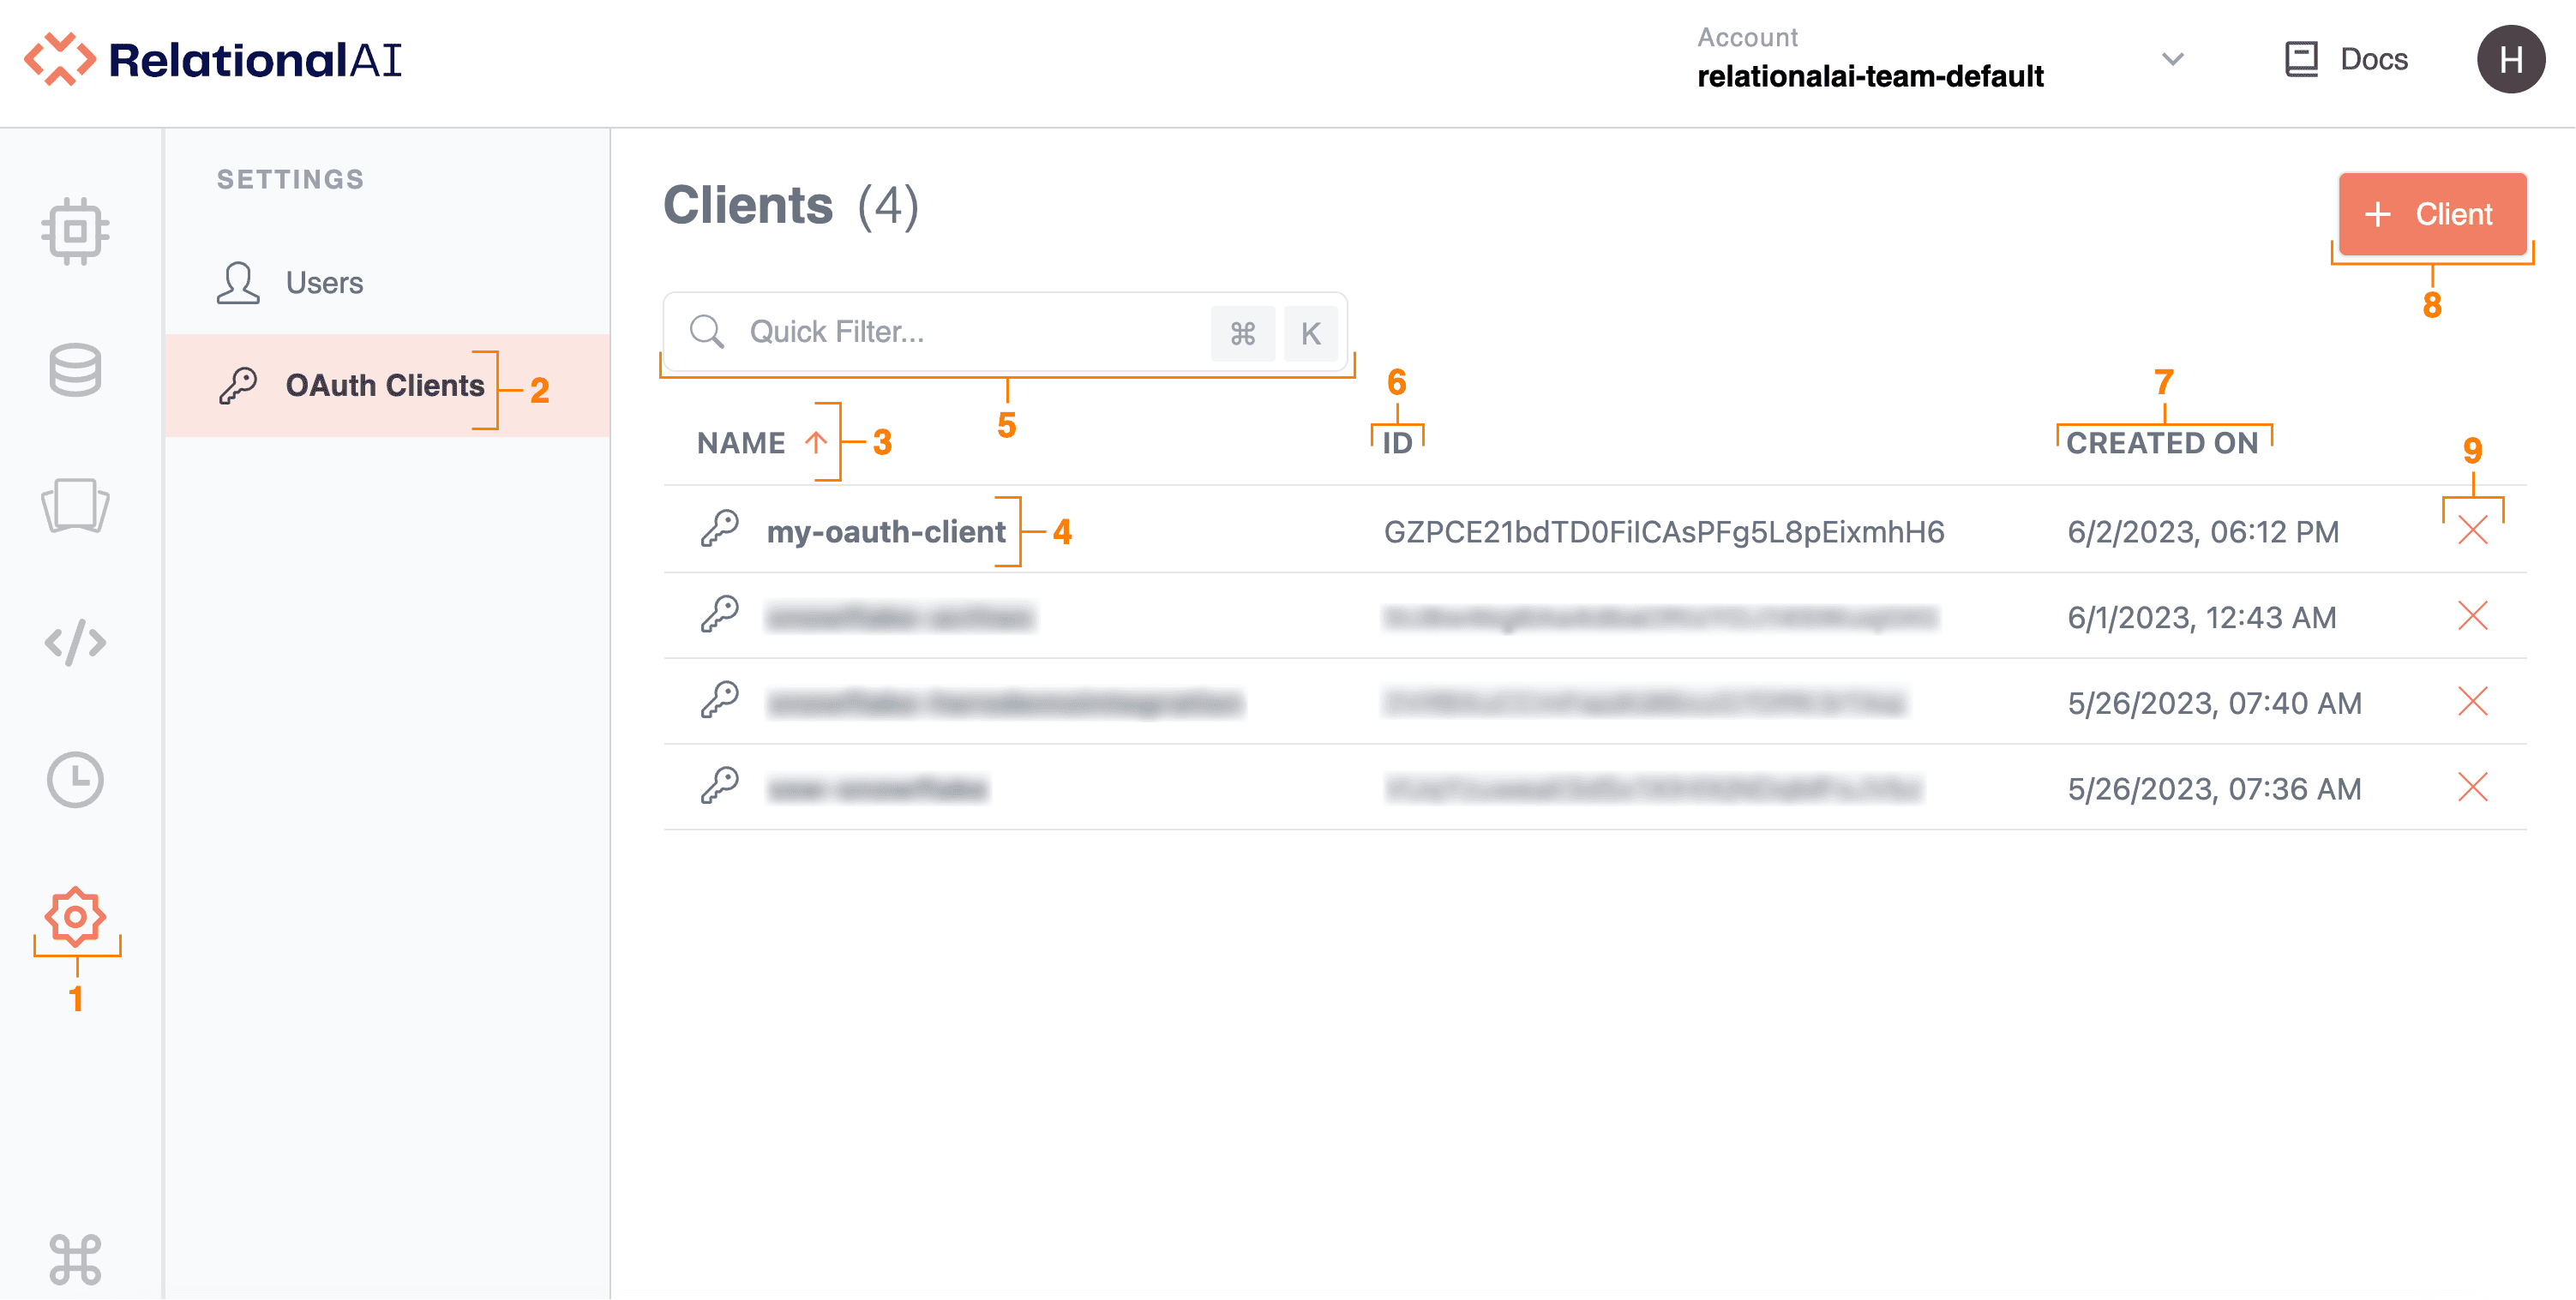Open the Engines chip icon in sidebar
Image resolution: width=2576 pixels, height=1300 pixels.
pos(75,231)
